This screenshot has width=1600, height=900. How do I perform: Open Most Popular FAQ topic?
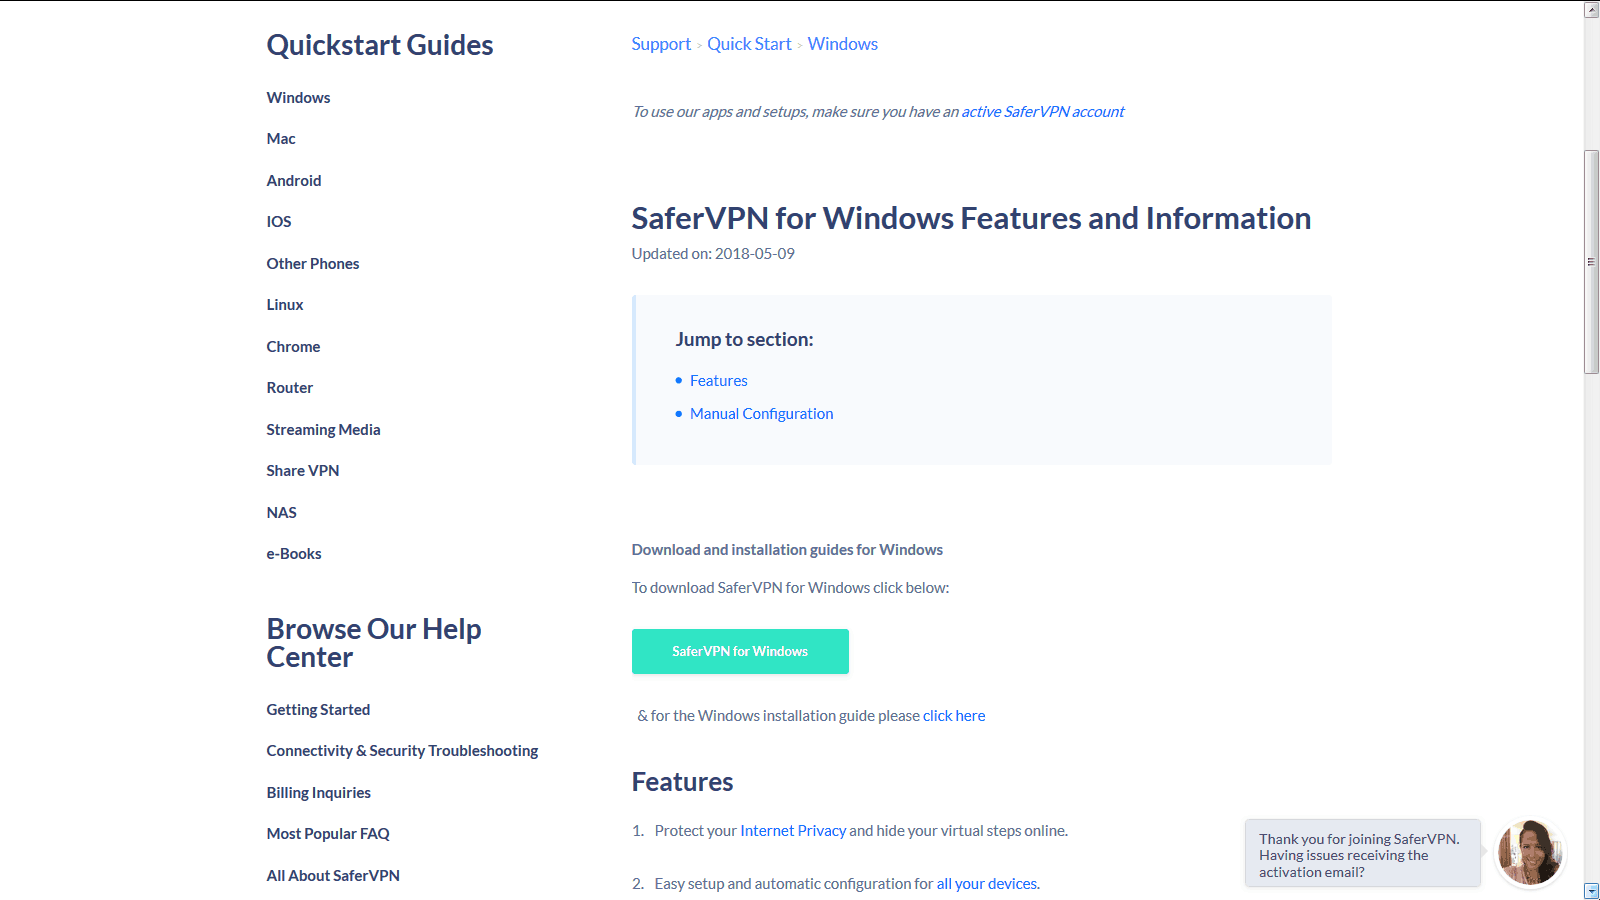point(328,834)
